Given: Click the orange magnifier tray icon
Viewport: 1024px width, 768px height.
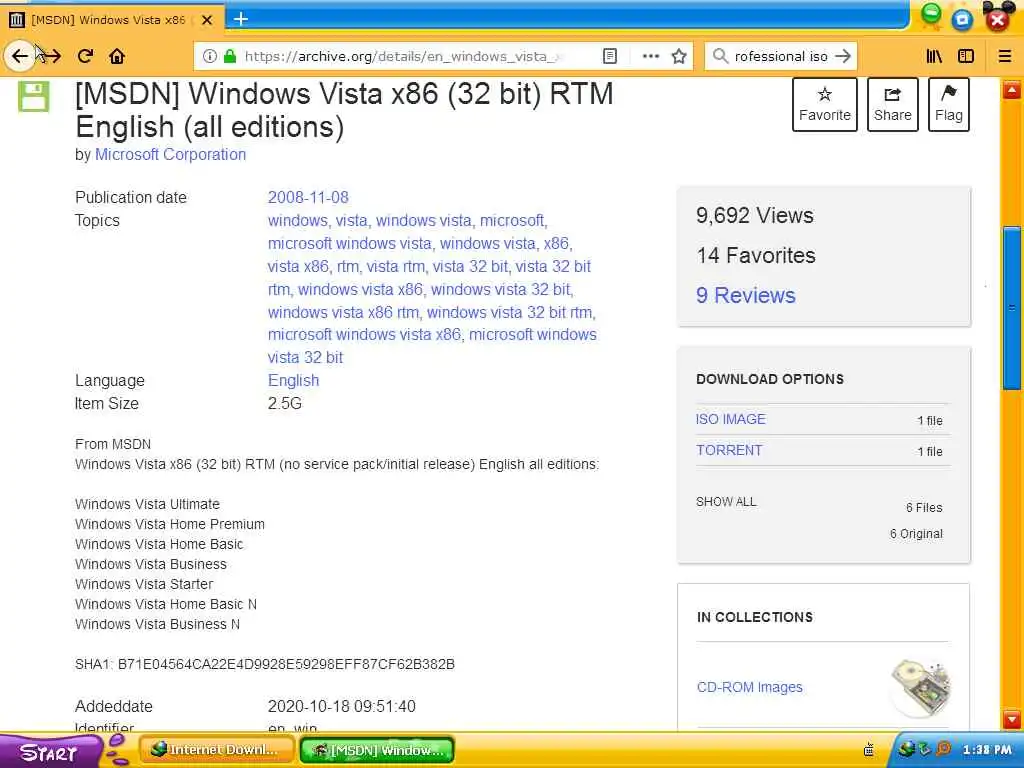Looking at the screenshot, I should tap(943, 748).
